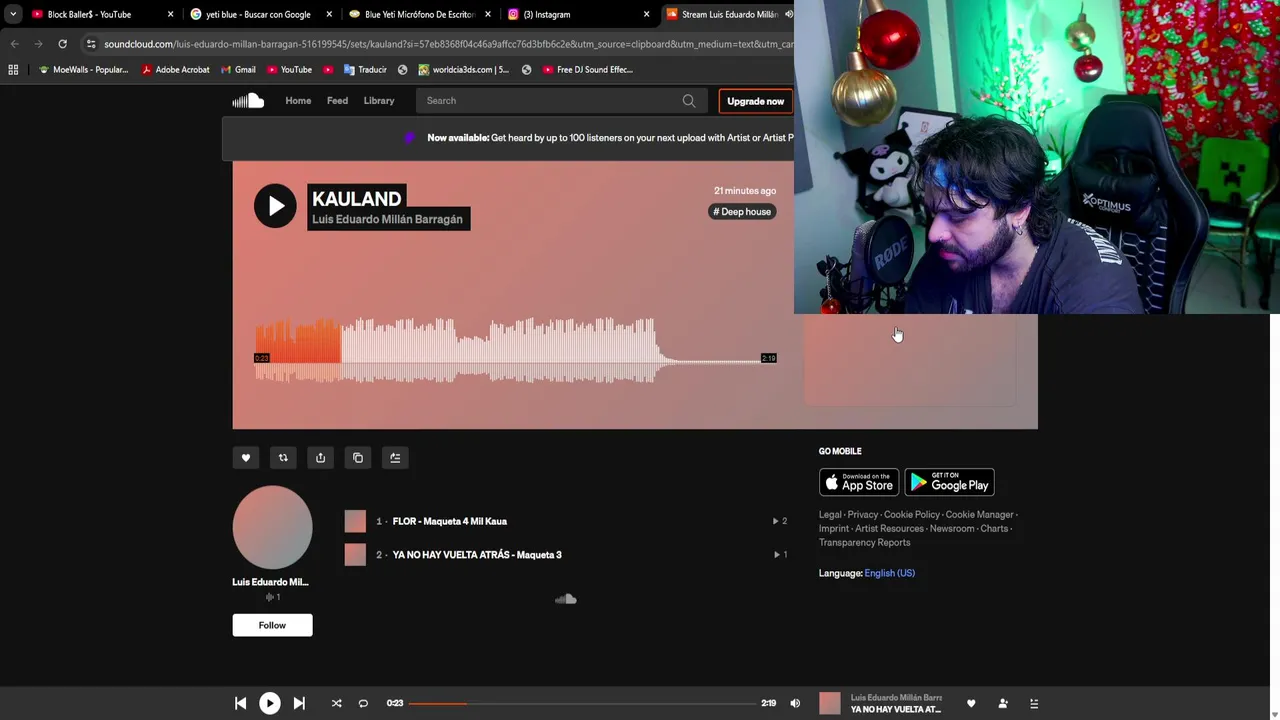This screenshot has height=720, width=1280.
Task: Toggle shuffle in the player bar
Action: [336, 703]
